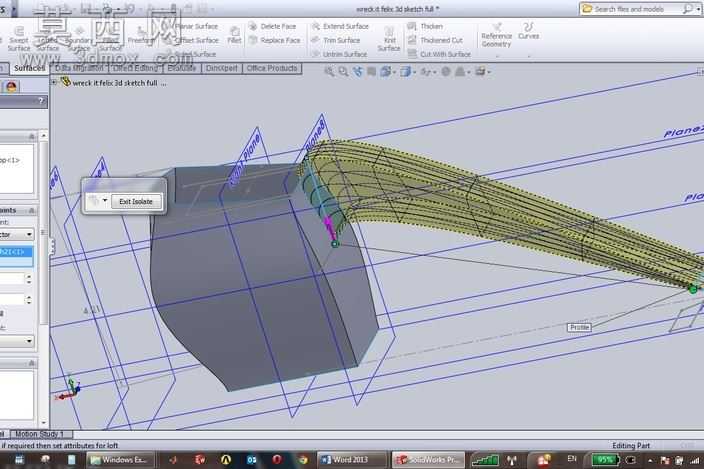Launch Opera from the taskbar
The height and width of the screenshot is (469, 704).
coord(277,460)
